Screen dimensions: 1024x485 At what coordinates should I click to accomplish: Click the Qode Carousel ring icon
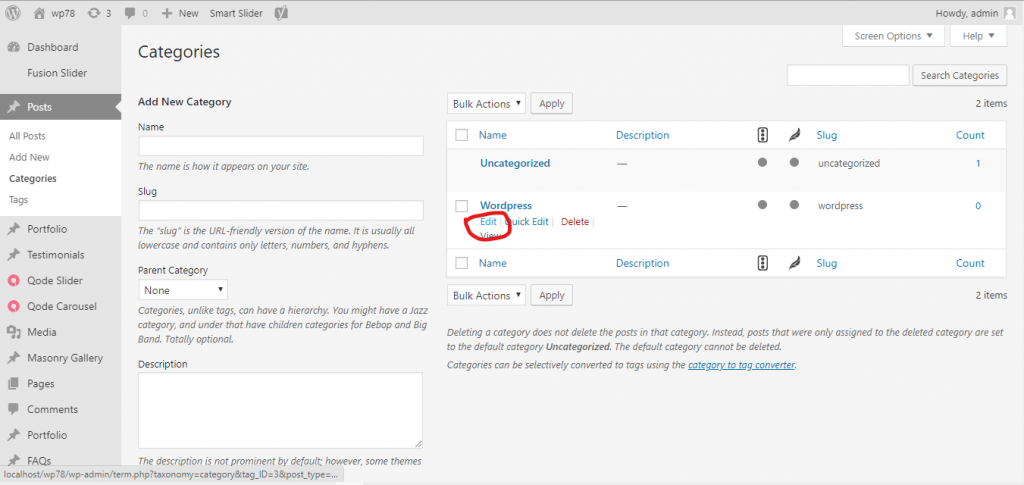point(14,306)
